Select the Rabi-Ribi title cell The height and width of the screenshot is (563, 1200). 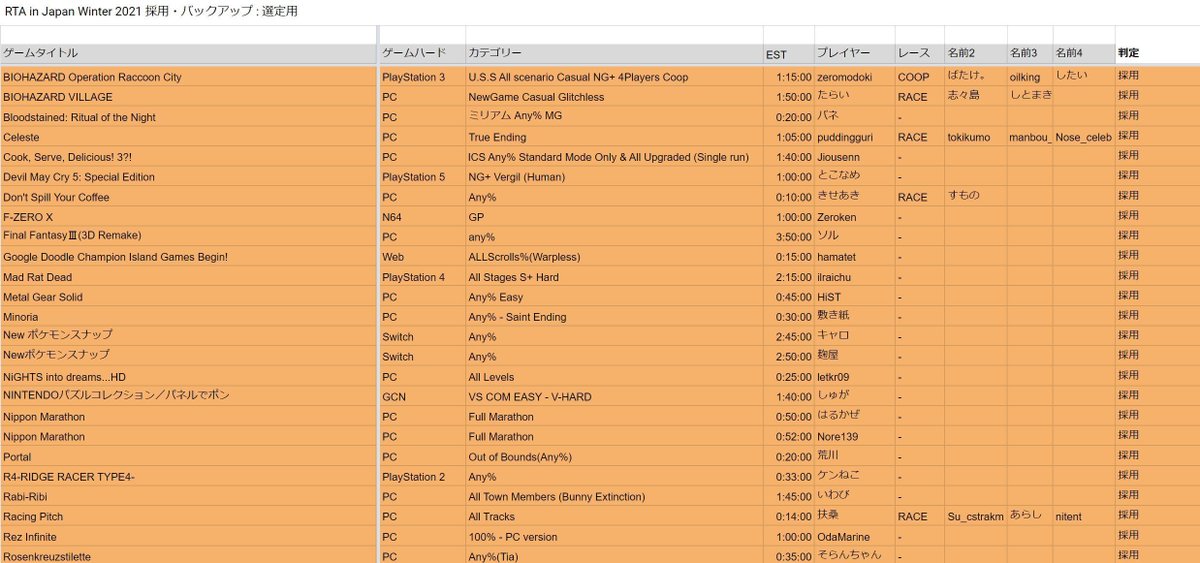coord(188,496)
